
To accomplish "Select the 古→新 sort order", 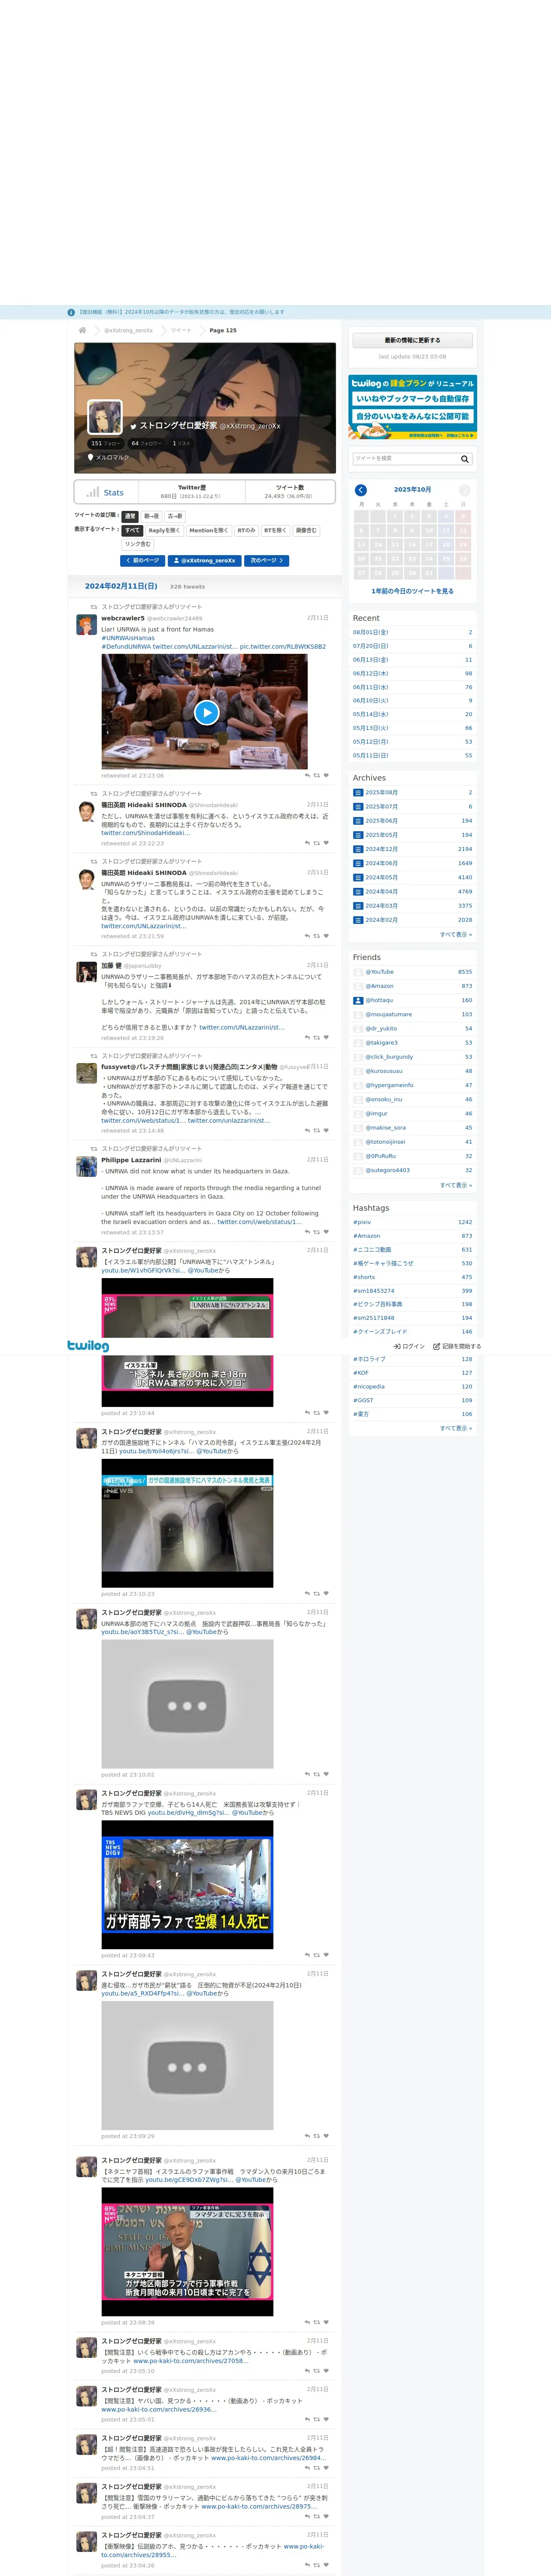I will pos(175,516).
